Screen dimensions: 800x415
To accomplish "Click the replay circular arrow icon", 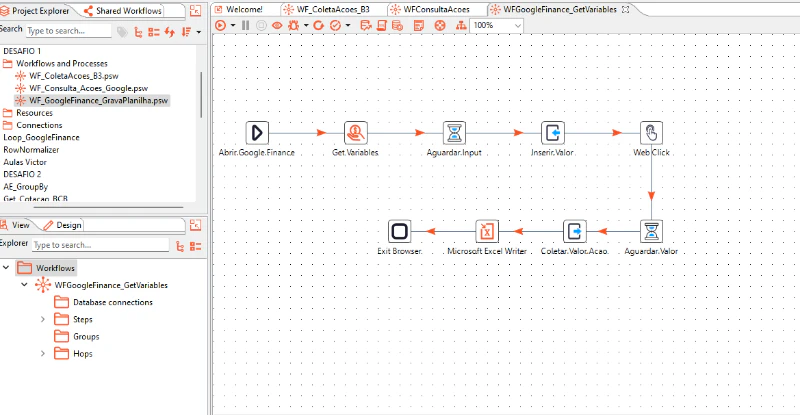I will (x=319, y=25).
